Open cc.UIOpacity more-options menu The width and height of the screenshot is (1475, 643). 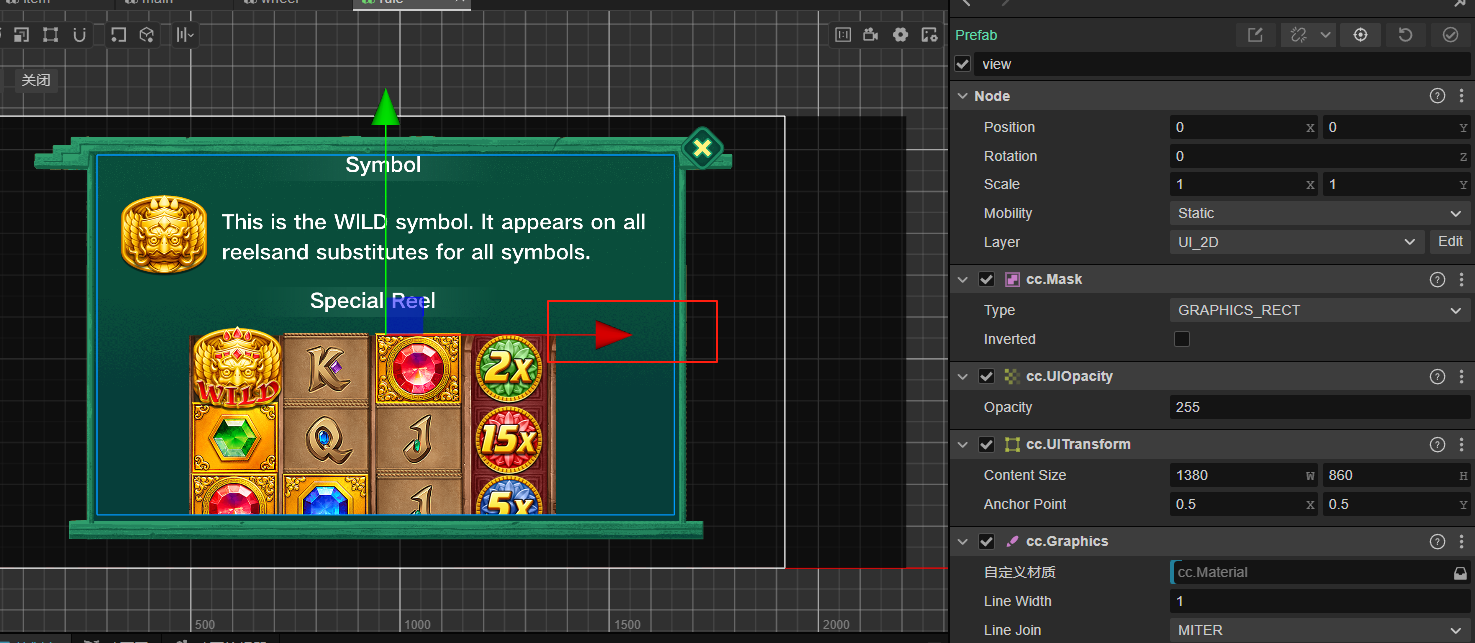[x=1461, y=377]
